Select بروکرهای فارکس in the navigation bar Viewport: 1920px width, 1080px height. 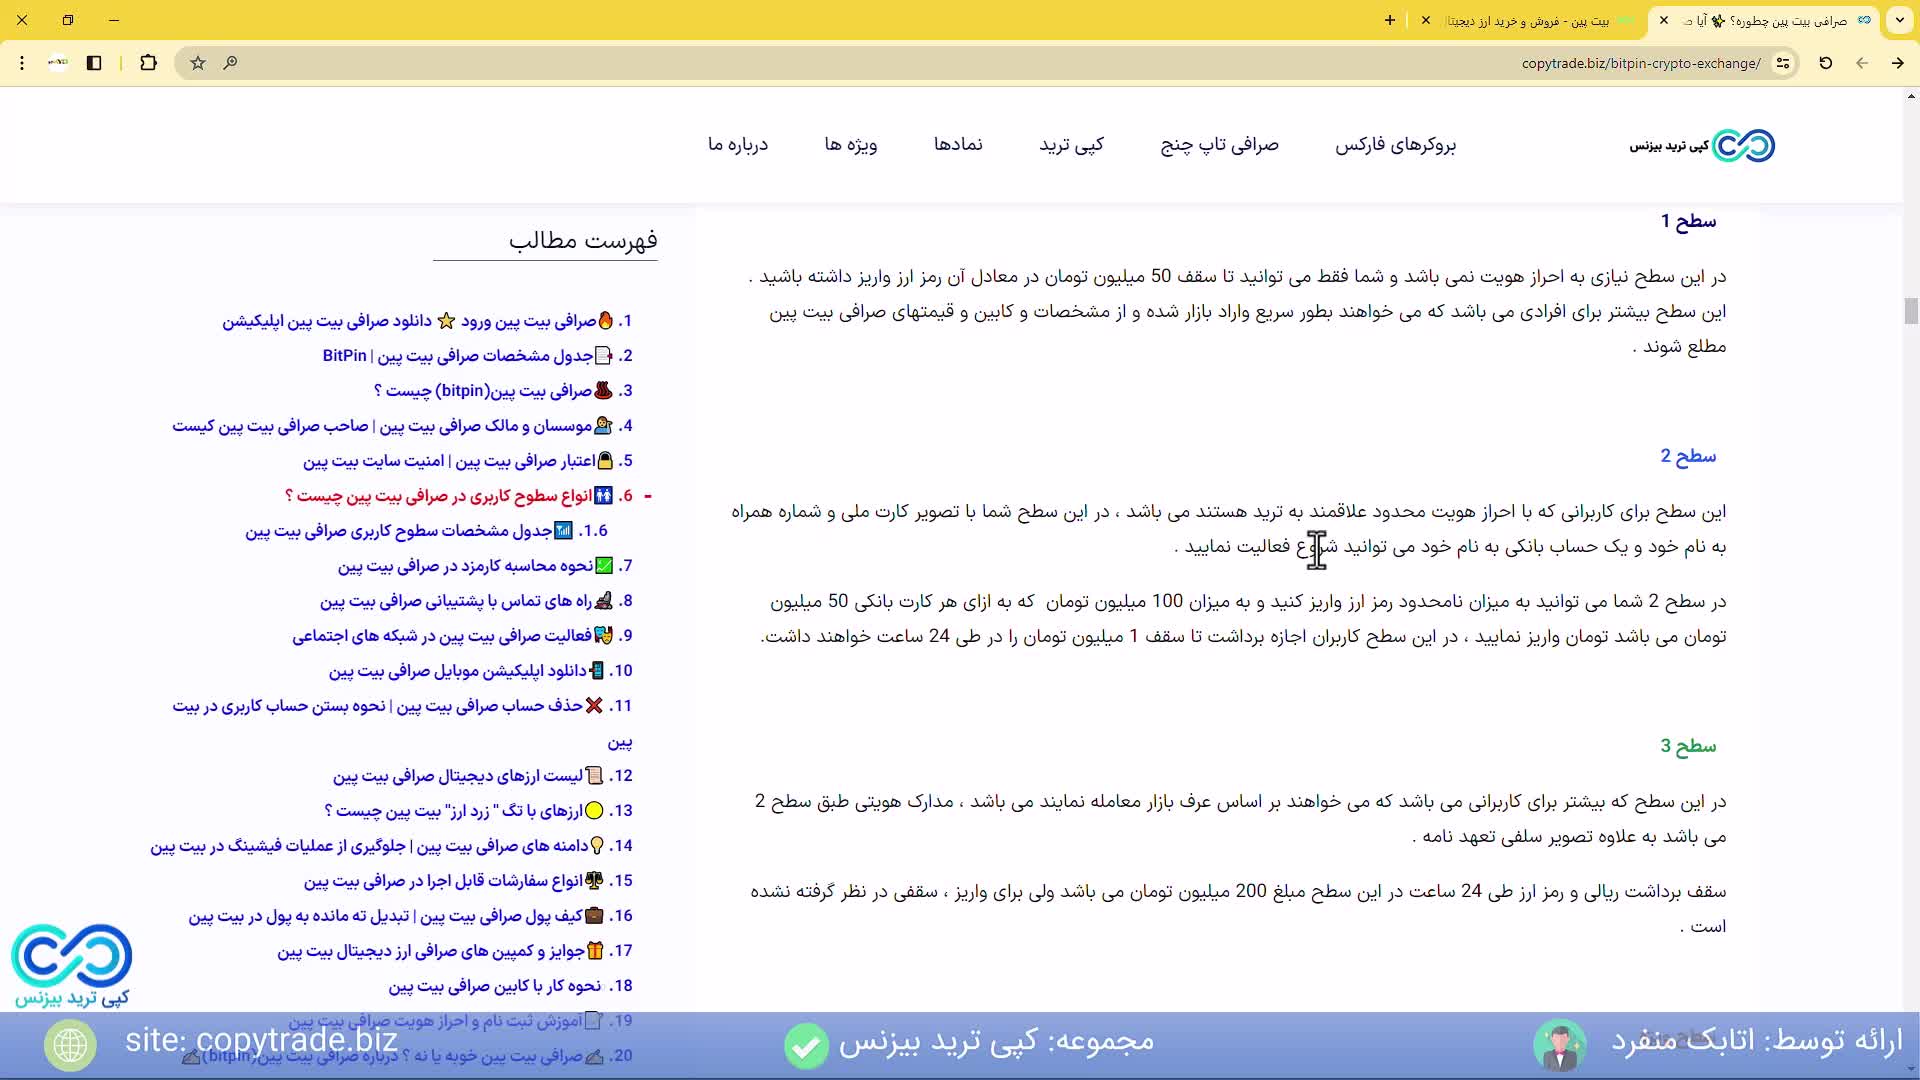[x=1396, y=145]
